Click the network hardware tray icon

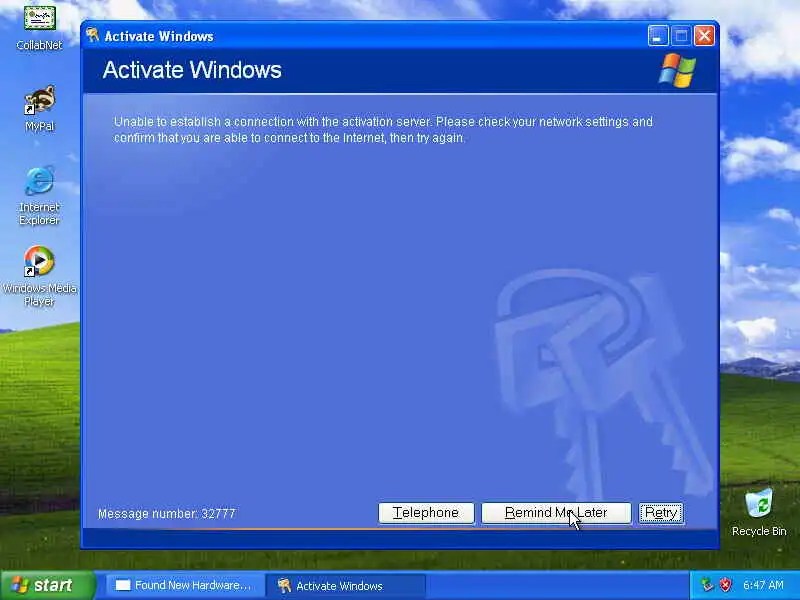click(707, 585)
